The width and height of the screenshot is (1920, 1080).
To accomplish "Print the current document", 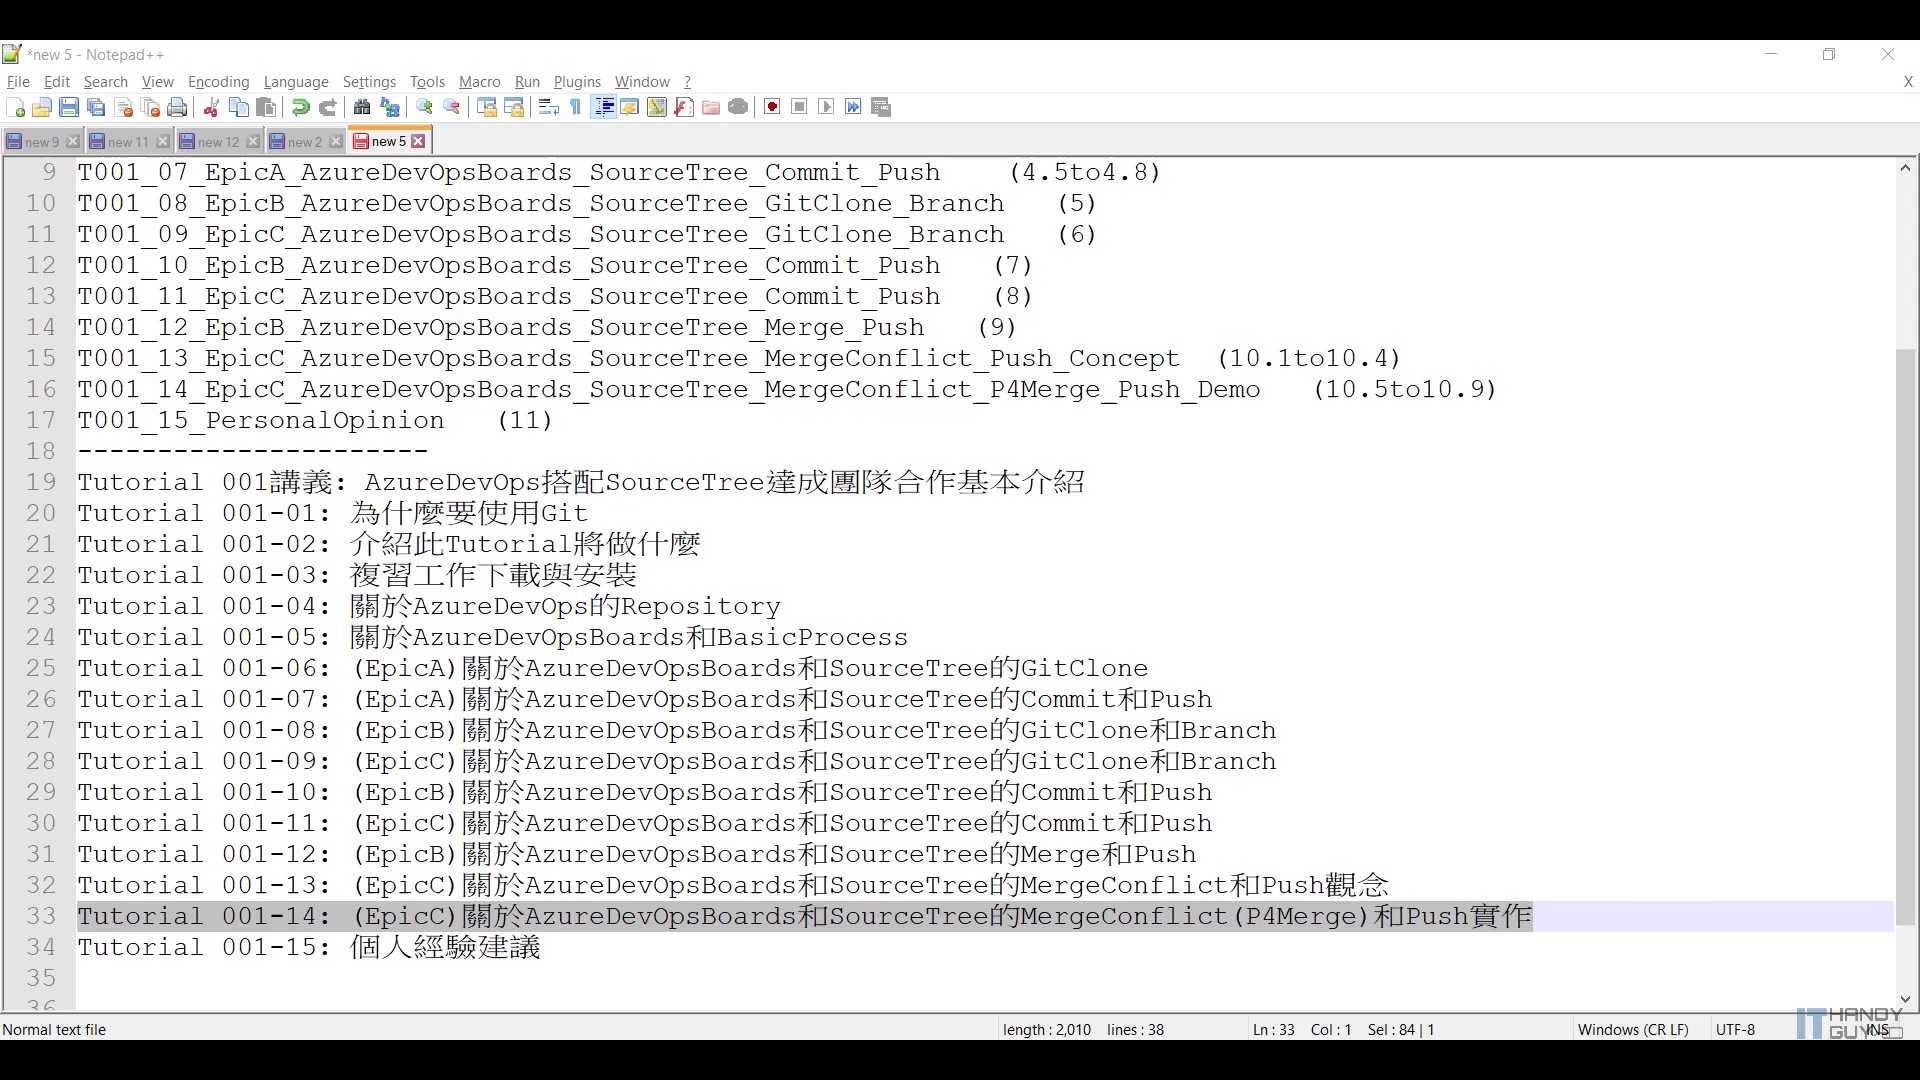I will 177,107.
